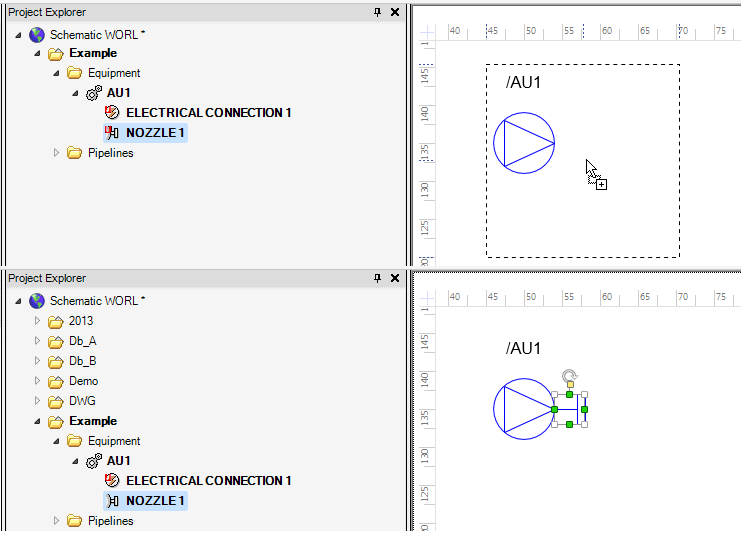Viewport: 741px width, 533px height.
Task: Close the top Project Explorer panel
Action: (395, 12)
